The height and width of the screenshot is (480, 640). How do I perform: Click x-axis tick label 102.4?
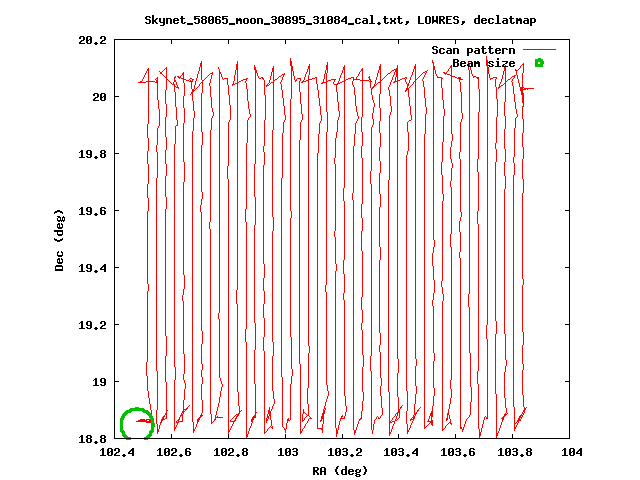[x=117, y=452]
